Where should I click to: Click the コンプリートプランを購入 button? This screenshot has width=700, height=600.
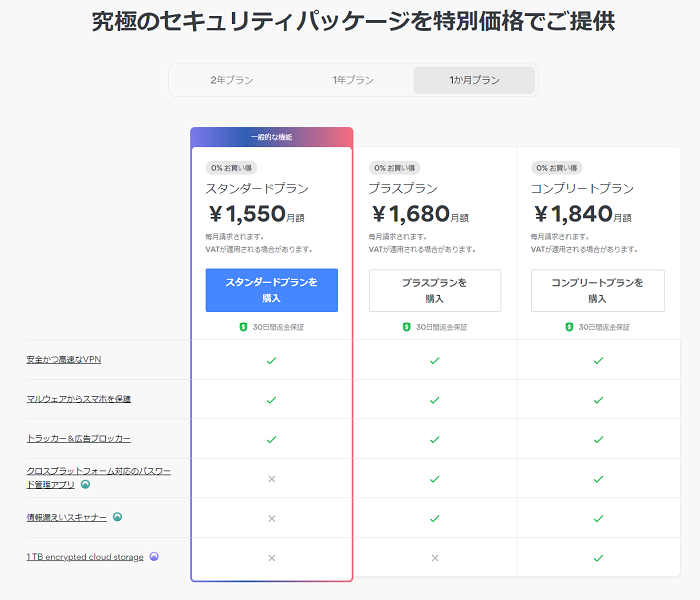pos(597,291)
